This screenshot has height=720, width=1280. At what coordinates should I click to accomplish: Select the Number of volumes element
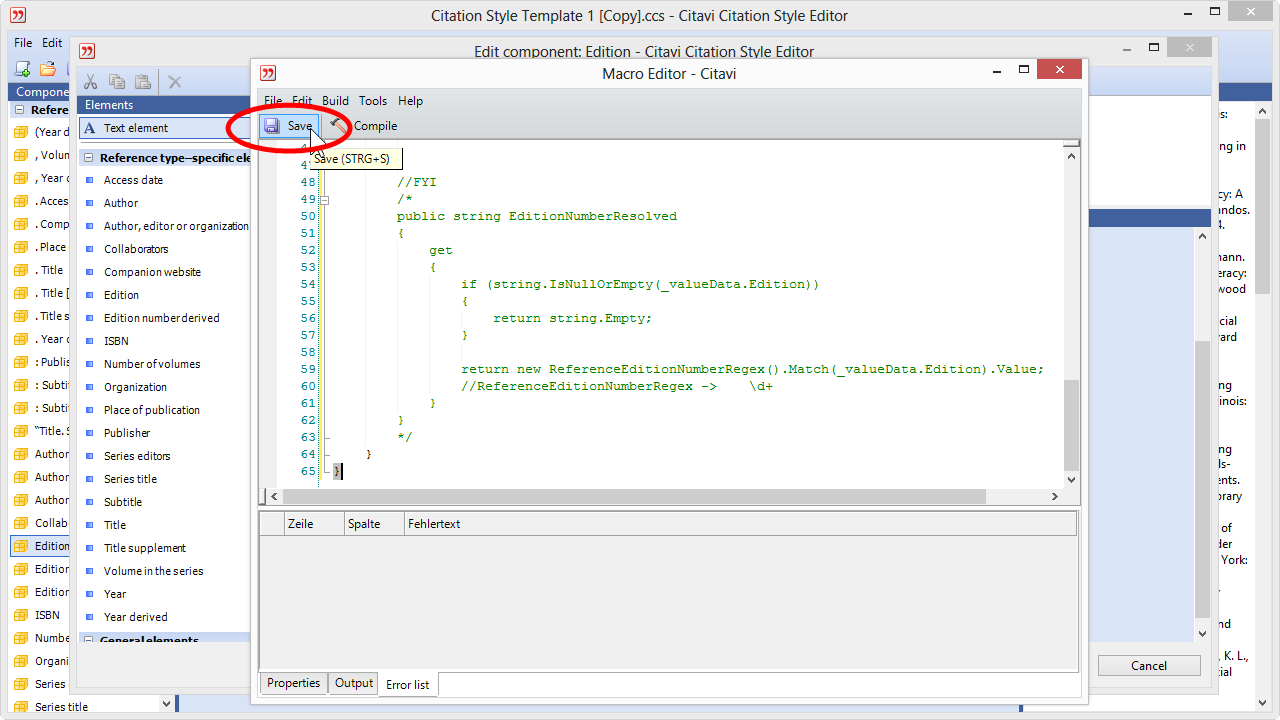152,364
